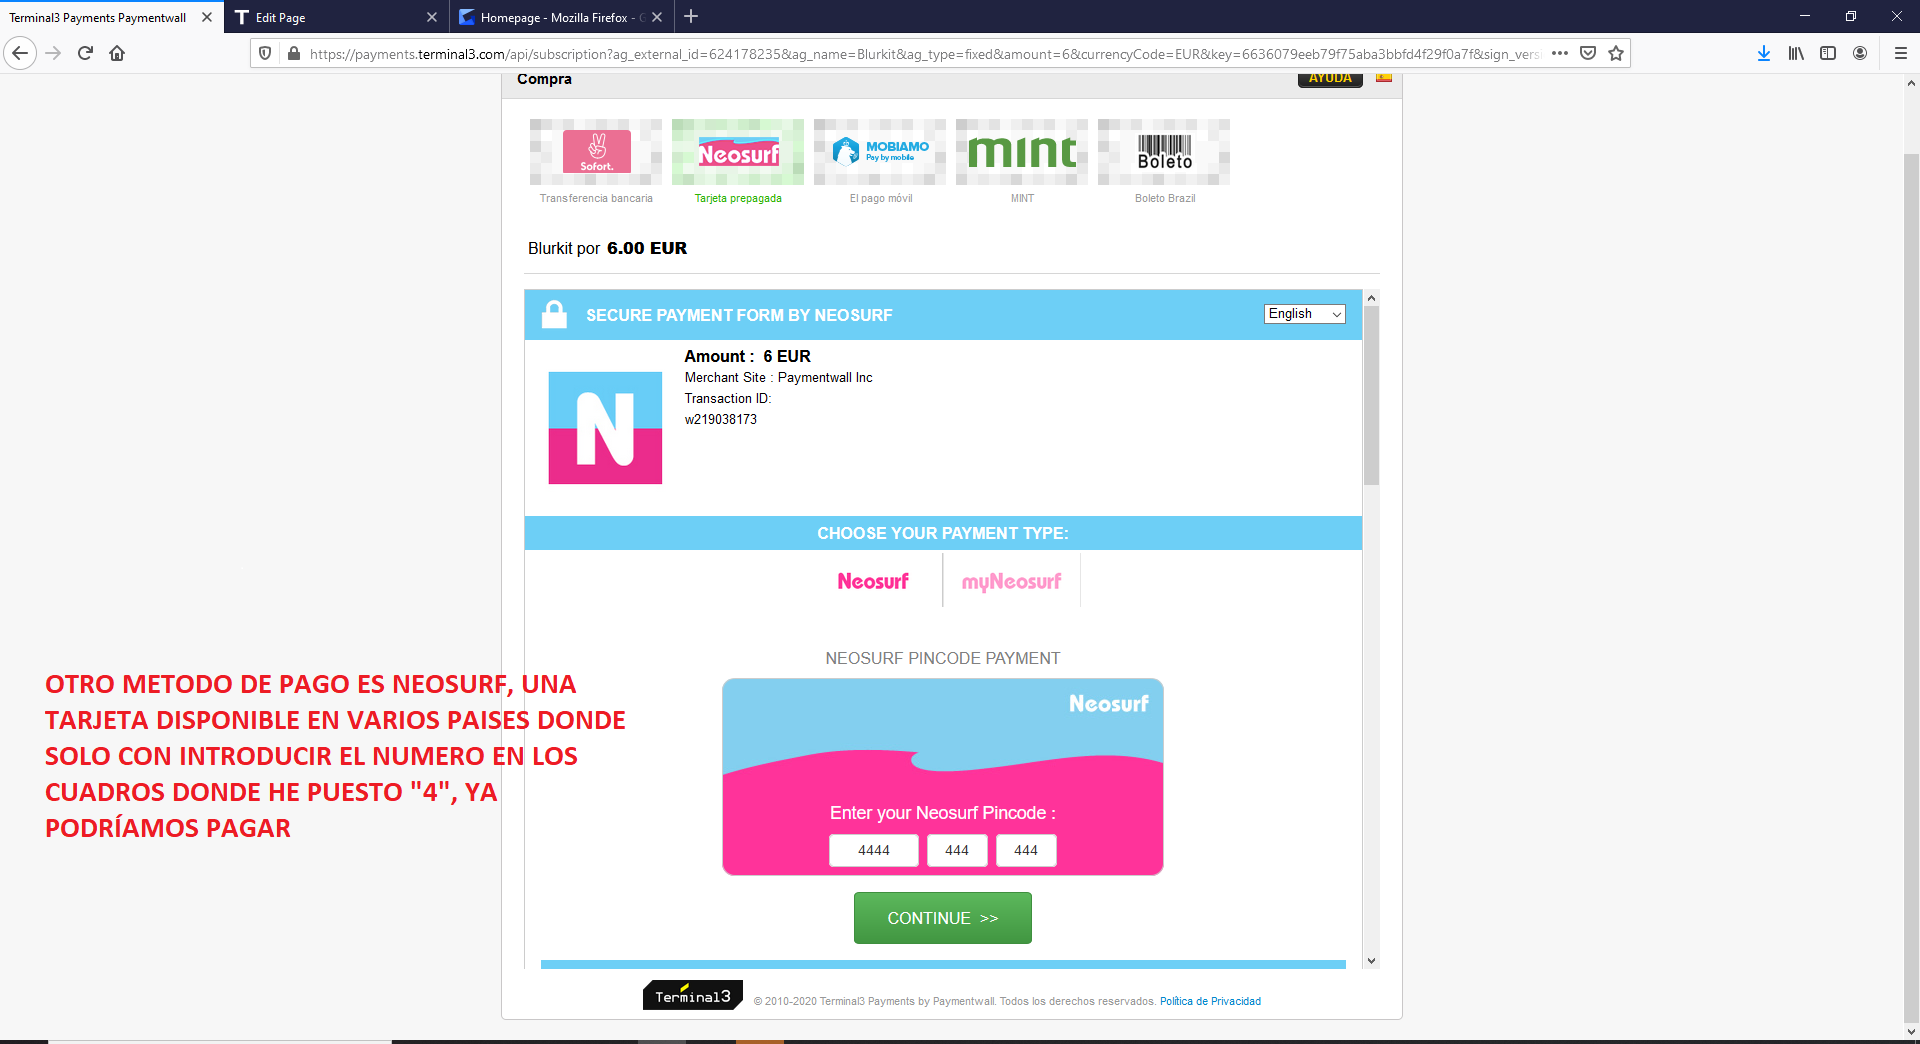
Task: Click the address bar URL
Action: tap(924, 54)
